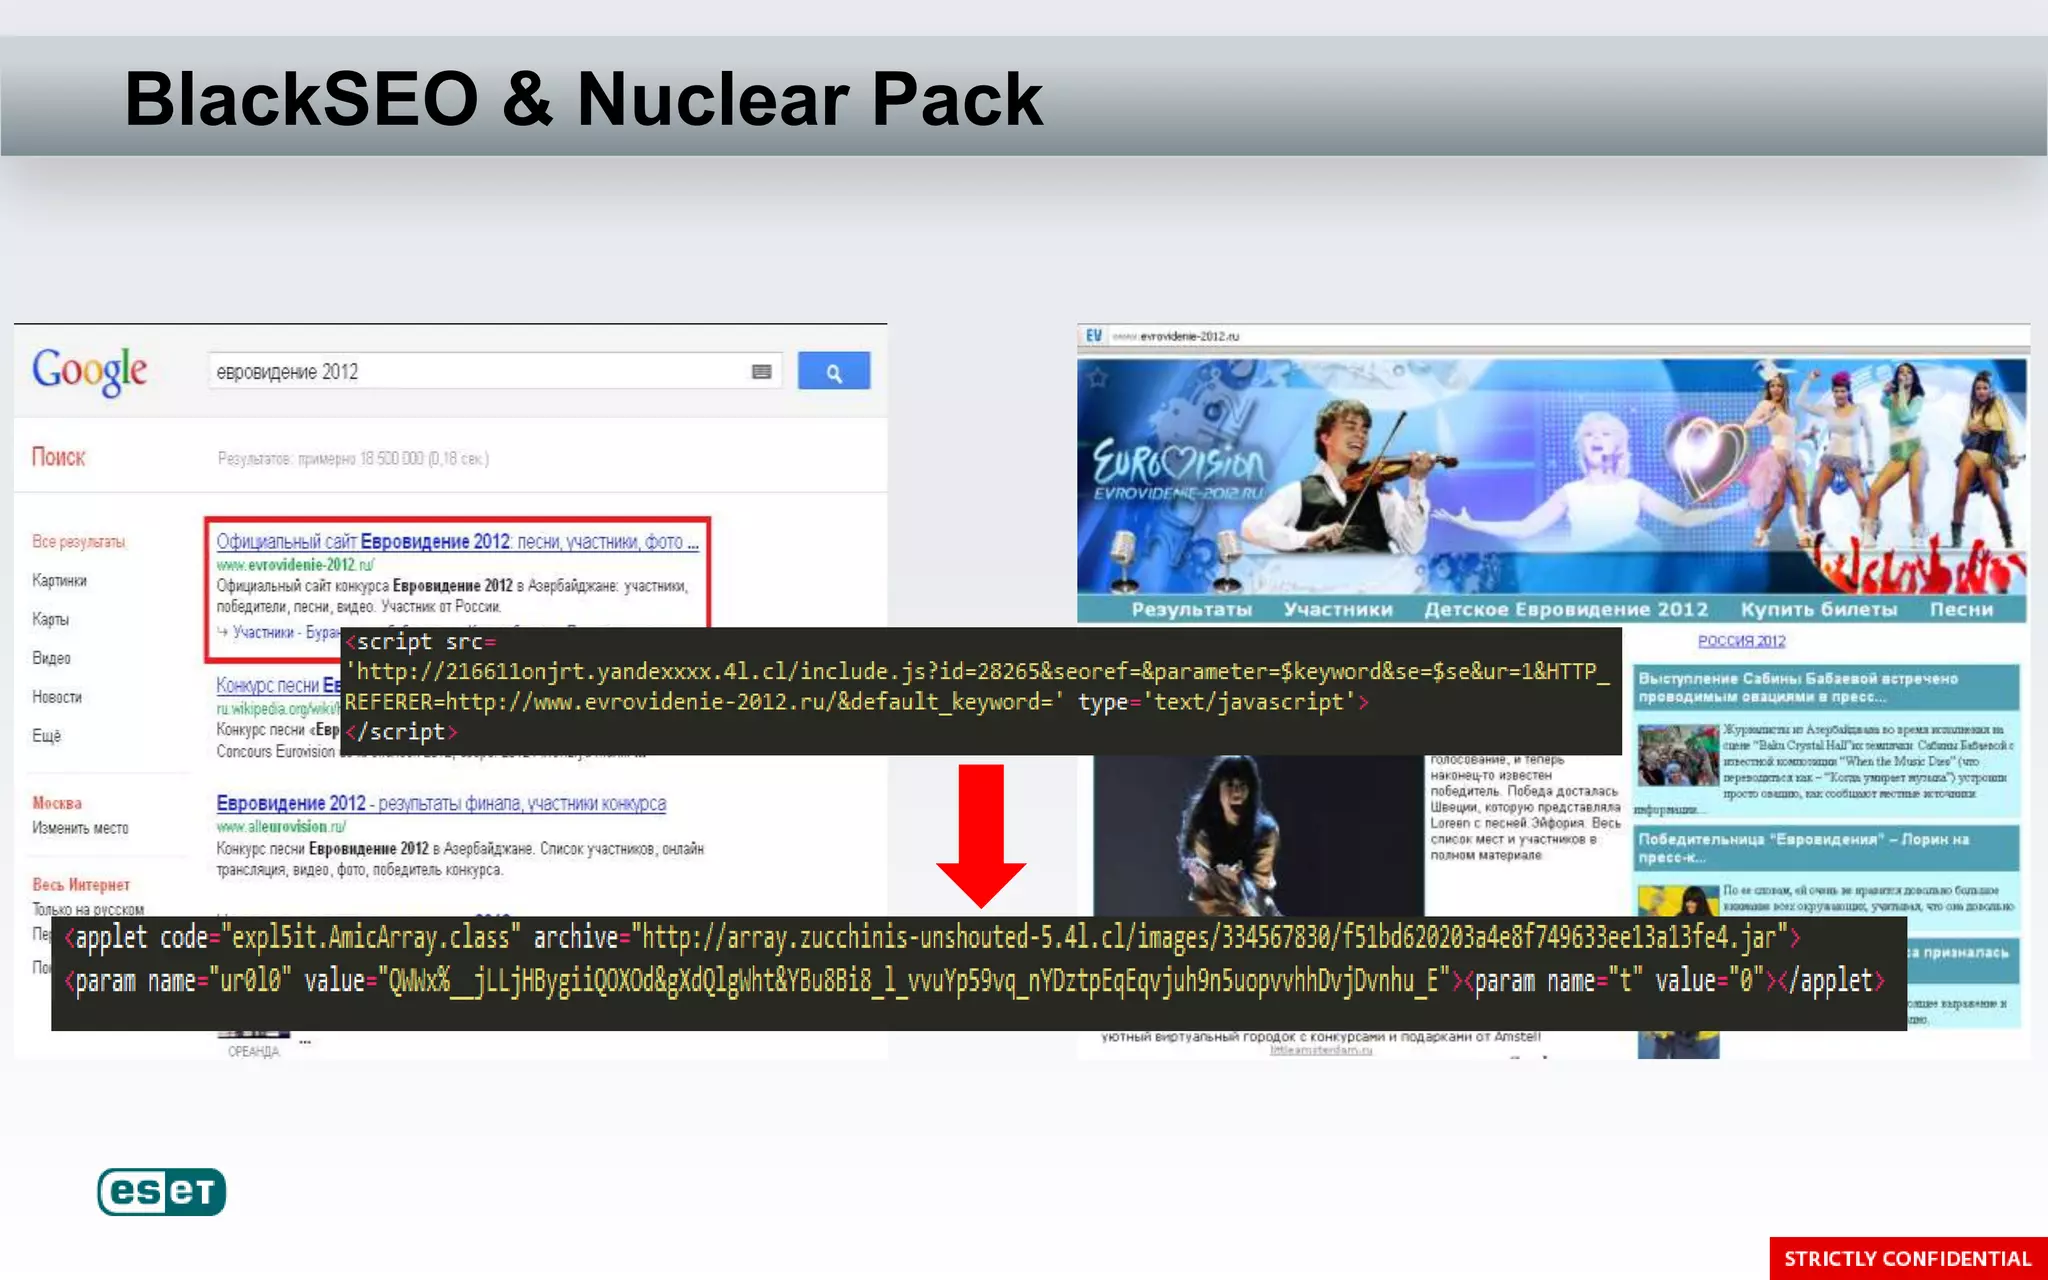
Task: Expand 'Ещё' in the sidebar
Action: (46, 736)
